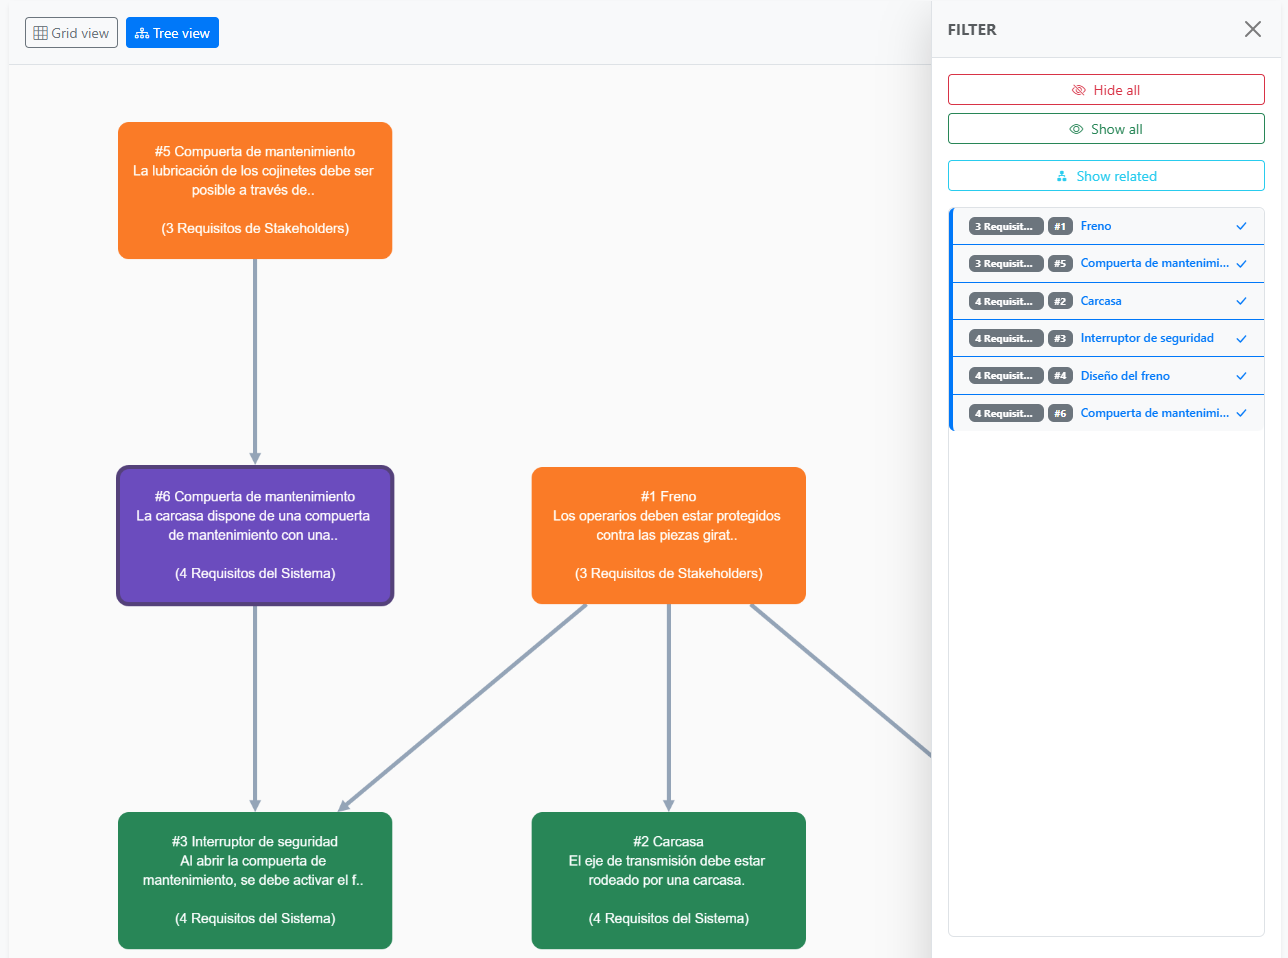Toggle checkmark for Diseño del freno

tap(1241, 376)
